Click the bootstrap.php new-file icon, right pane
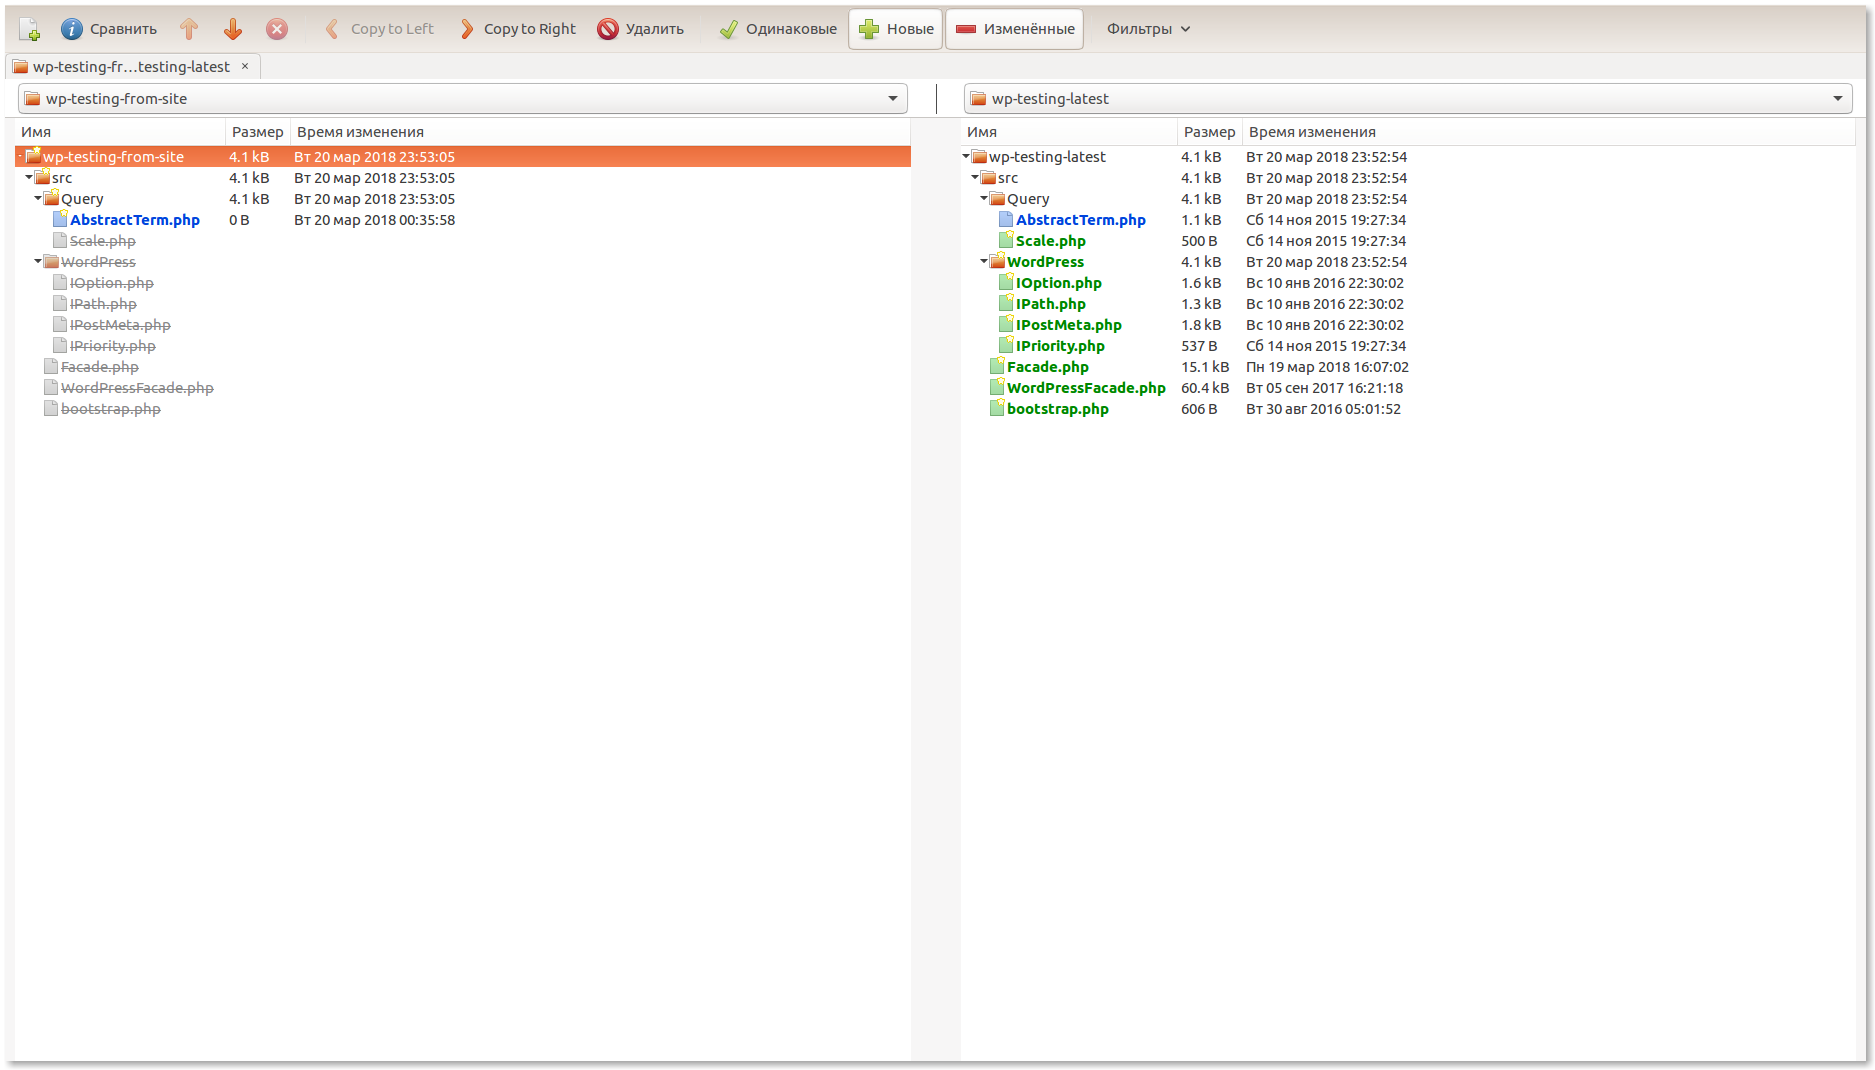The image size is (1875, 1070). click(997, 408)
